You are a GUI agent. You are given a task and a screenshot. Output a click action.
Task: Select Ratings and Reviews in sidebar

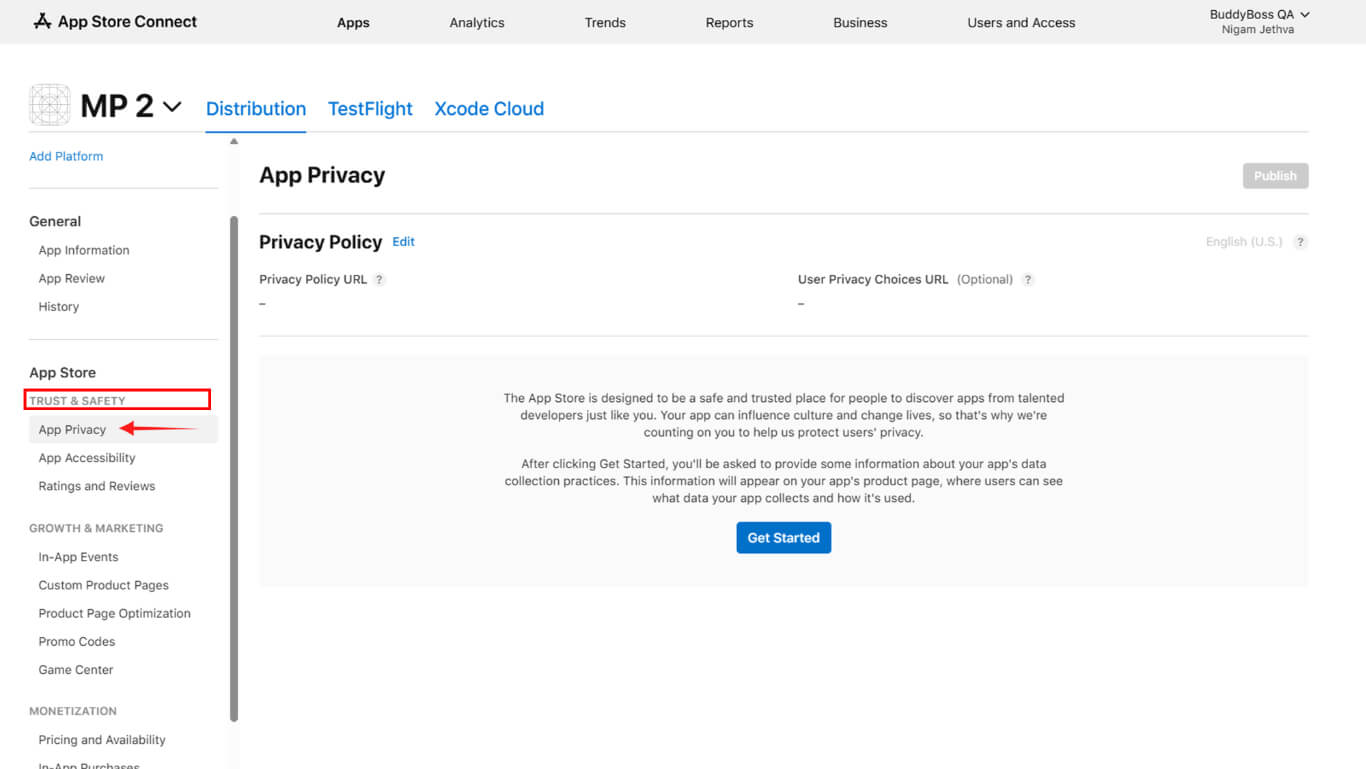(x=97, y=486)
